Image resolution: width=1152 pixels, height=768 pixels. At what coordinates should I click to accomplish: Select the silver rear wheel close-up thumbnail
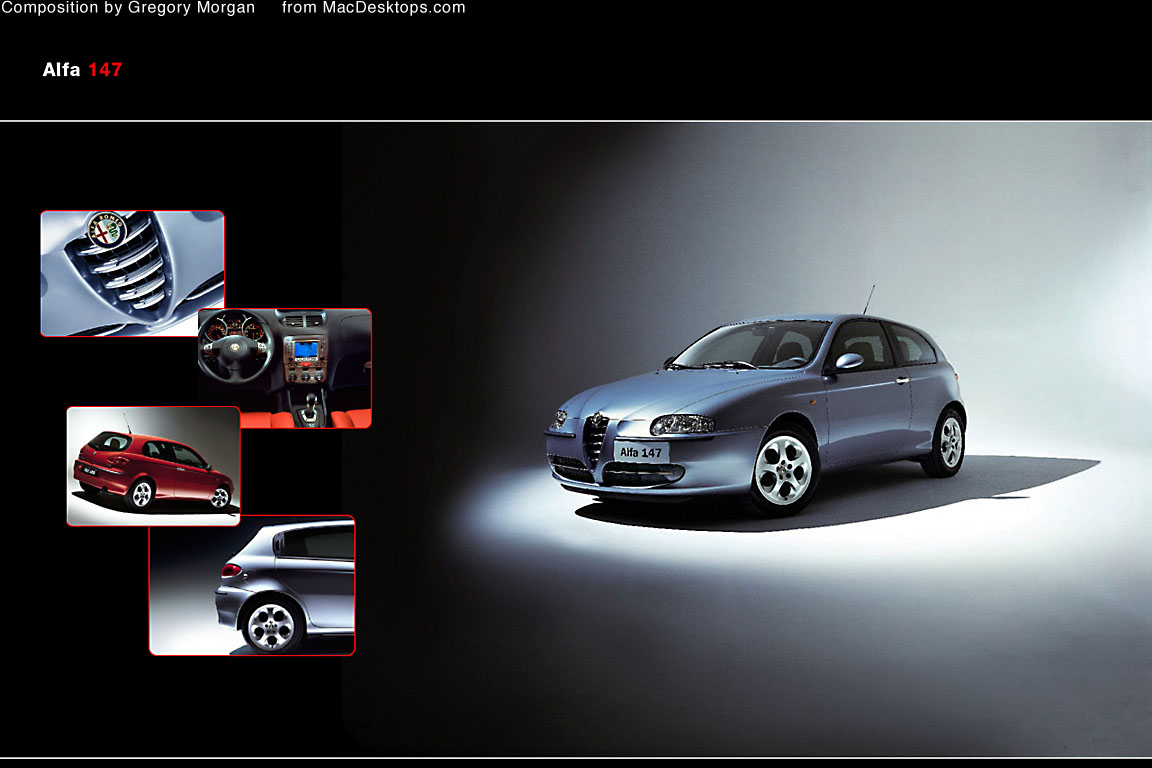coord(252,585)
